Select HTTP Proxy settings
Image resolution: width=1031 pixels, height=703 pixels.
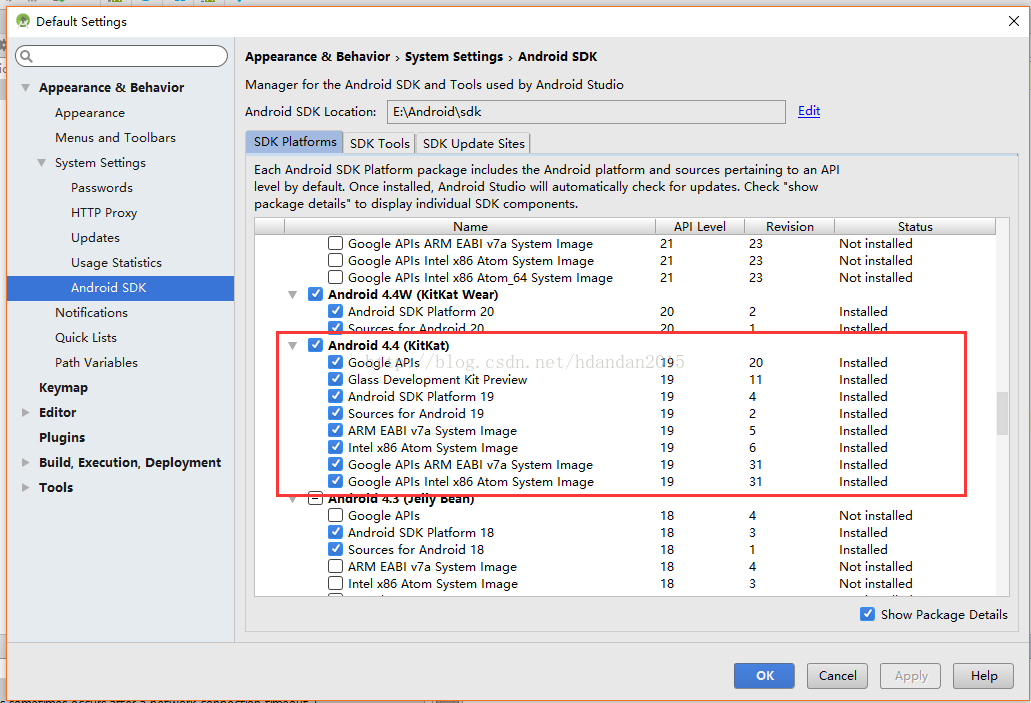point(104,212)
